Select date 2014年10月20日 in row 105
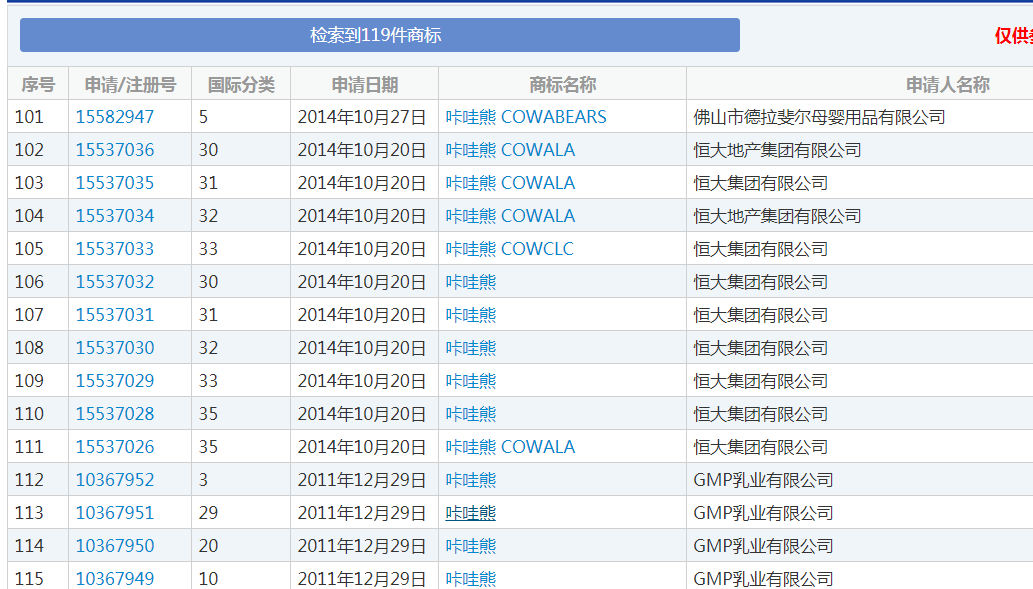 click(362, 248)
